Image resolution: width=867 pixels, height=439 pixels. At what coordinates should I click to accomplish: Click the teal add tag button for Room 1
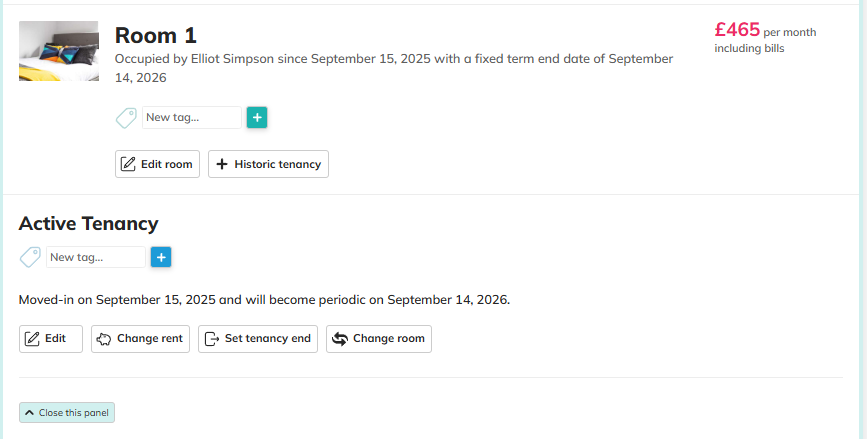pos(257,118)
